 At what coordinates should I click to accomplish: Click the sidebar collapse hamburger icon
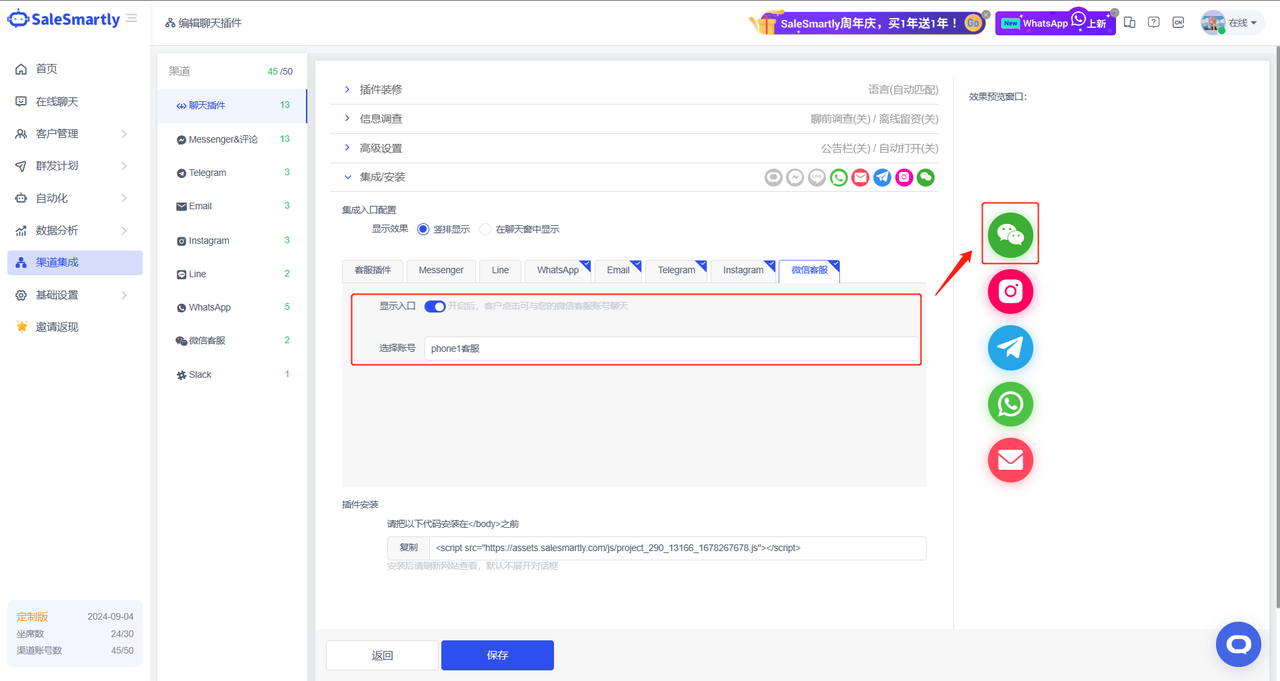point(132,18)
